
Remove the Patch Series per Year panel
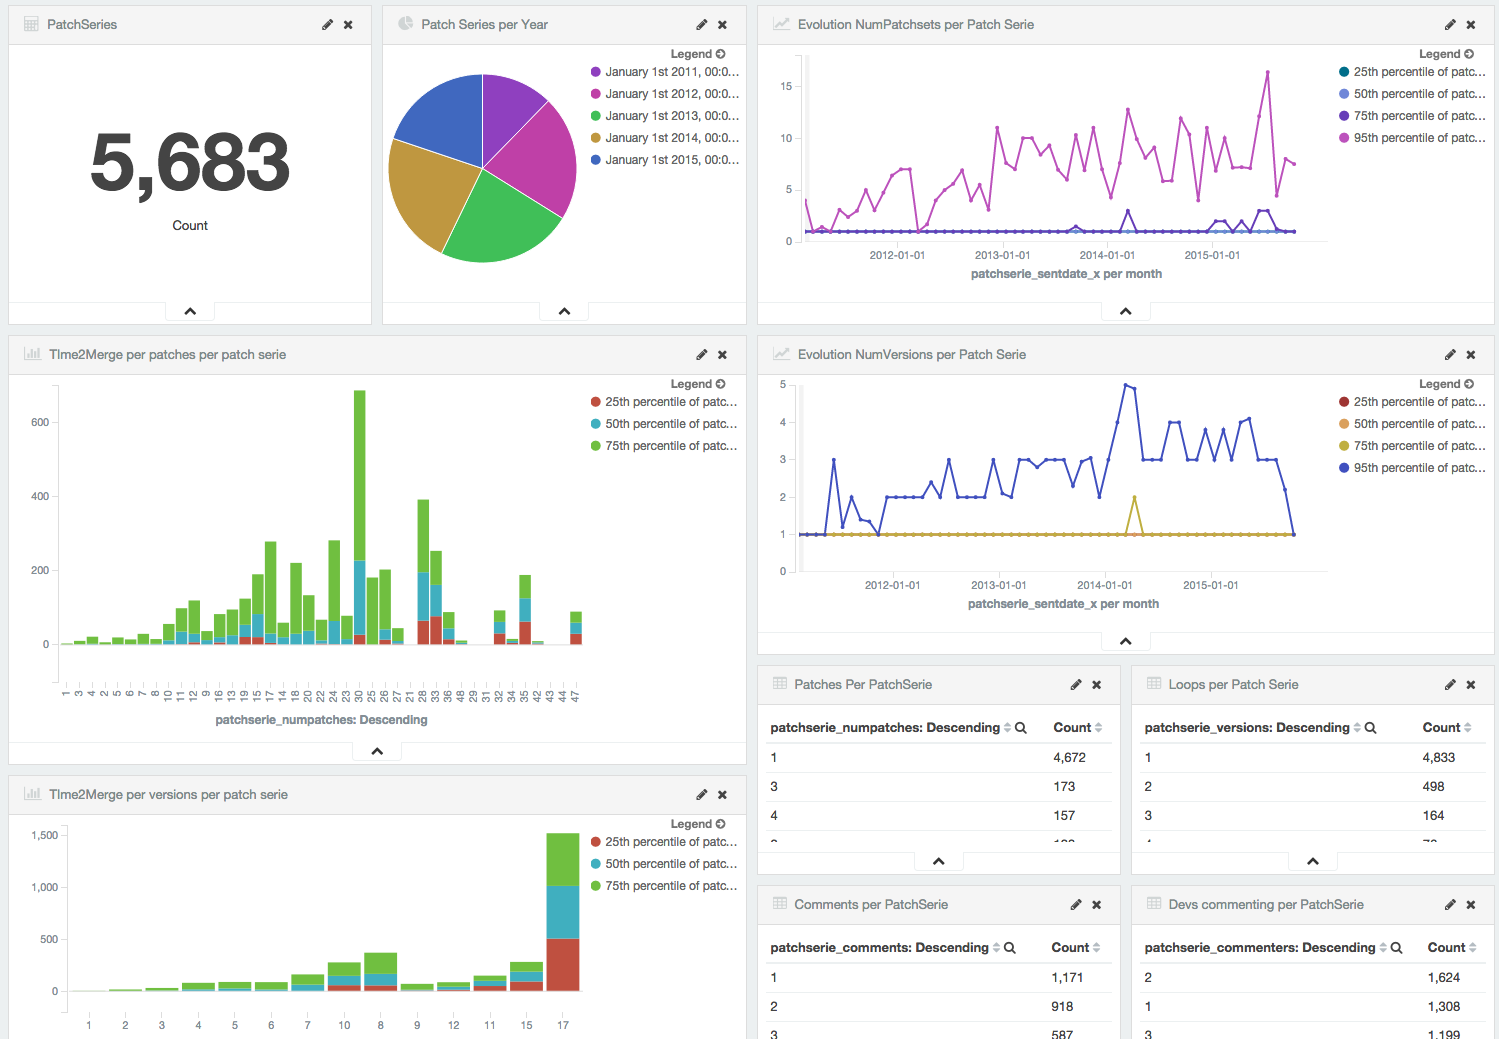pyautogui.click(x=723, y=25)
